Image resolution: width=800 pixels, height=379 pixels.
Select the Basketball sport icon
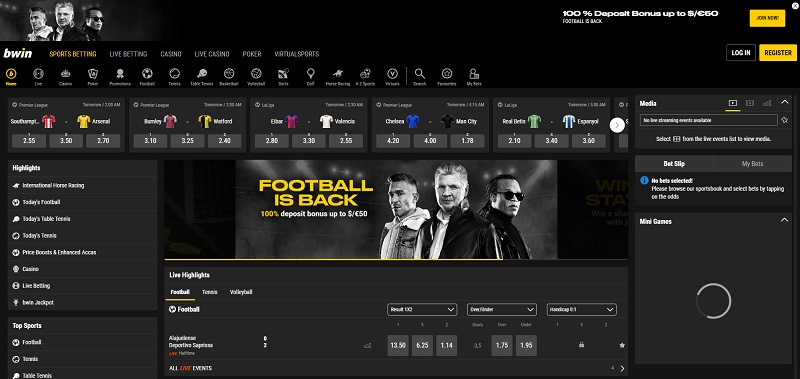click(229, 77)
